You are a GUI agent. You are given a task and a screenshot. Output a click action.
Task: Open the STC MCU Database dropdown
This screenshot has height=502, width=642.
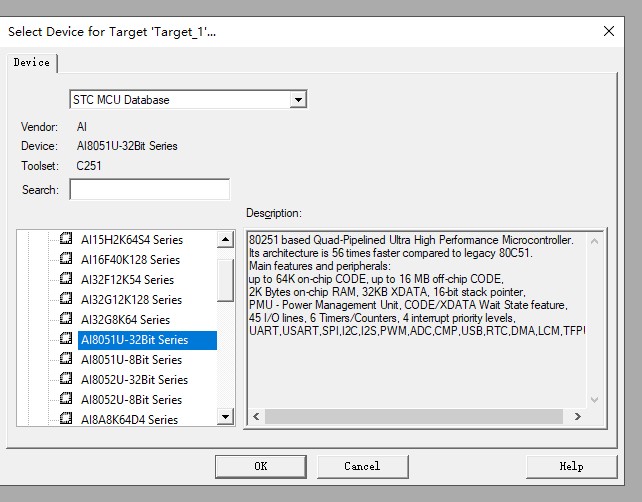(x=188, y=99)
